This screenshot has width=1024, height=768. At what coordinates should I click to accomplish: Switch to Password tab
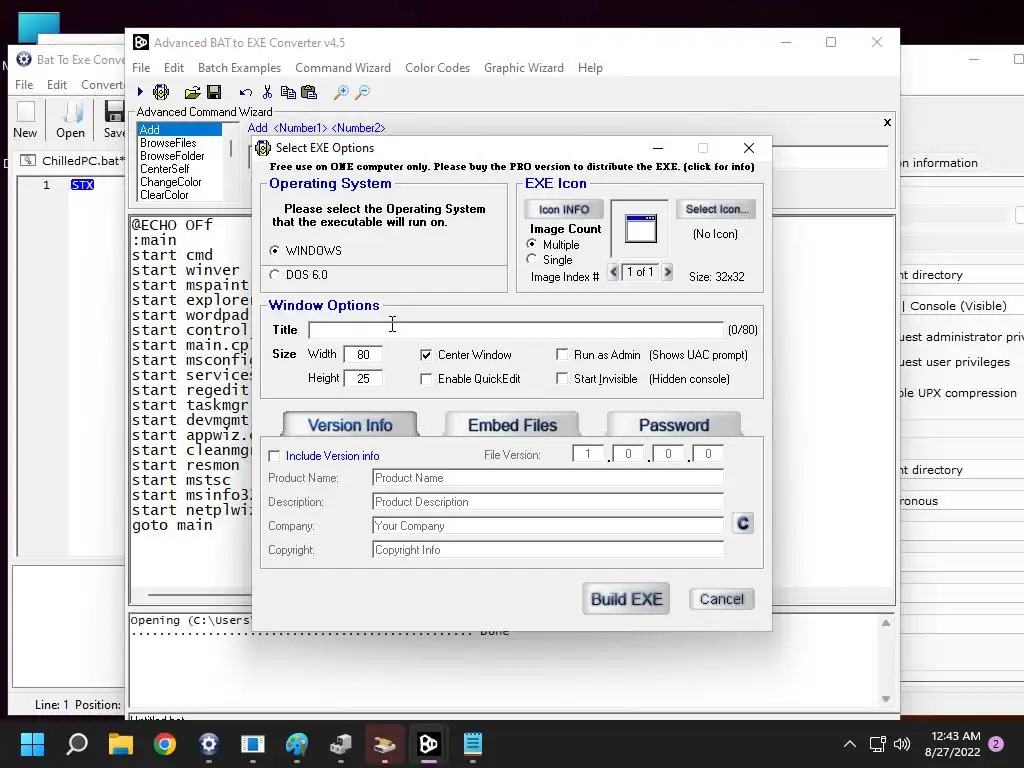[x=674, y=425]
